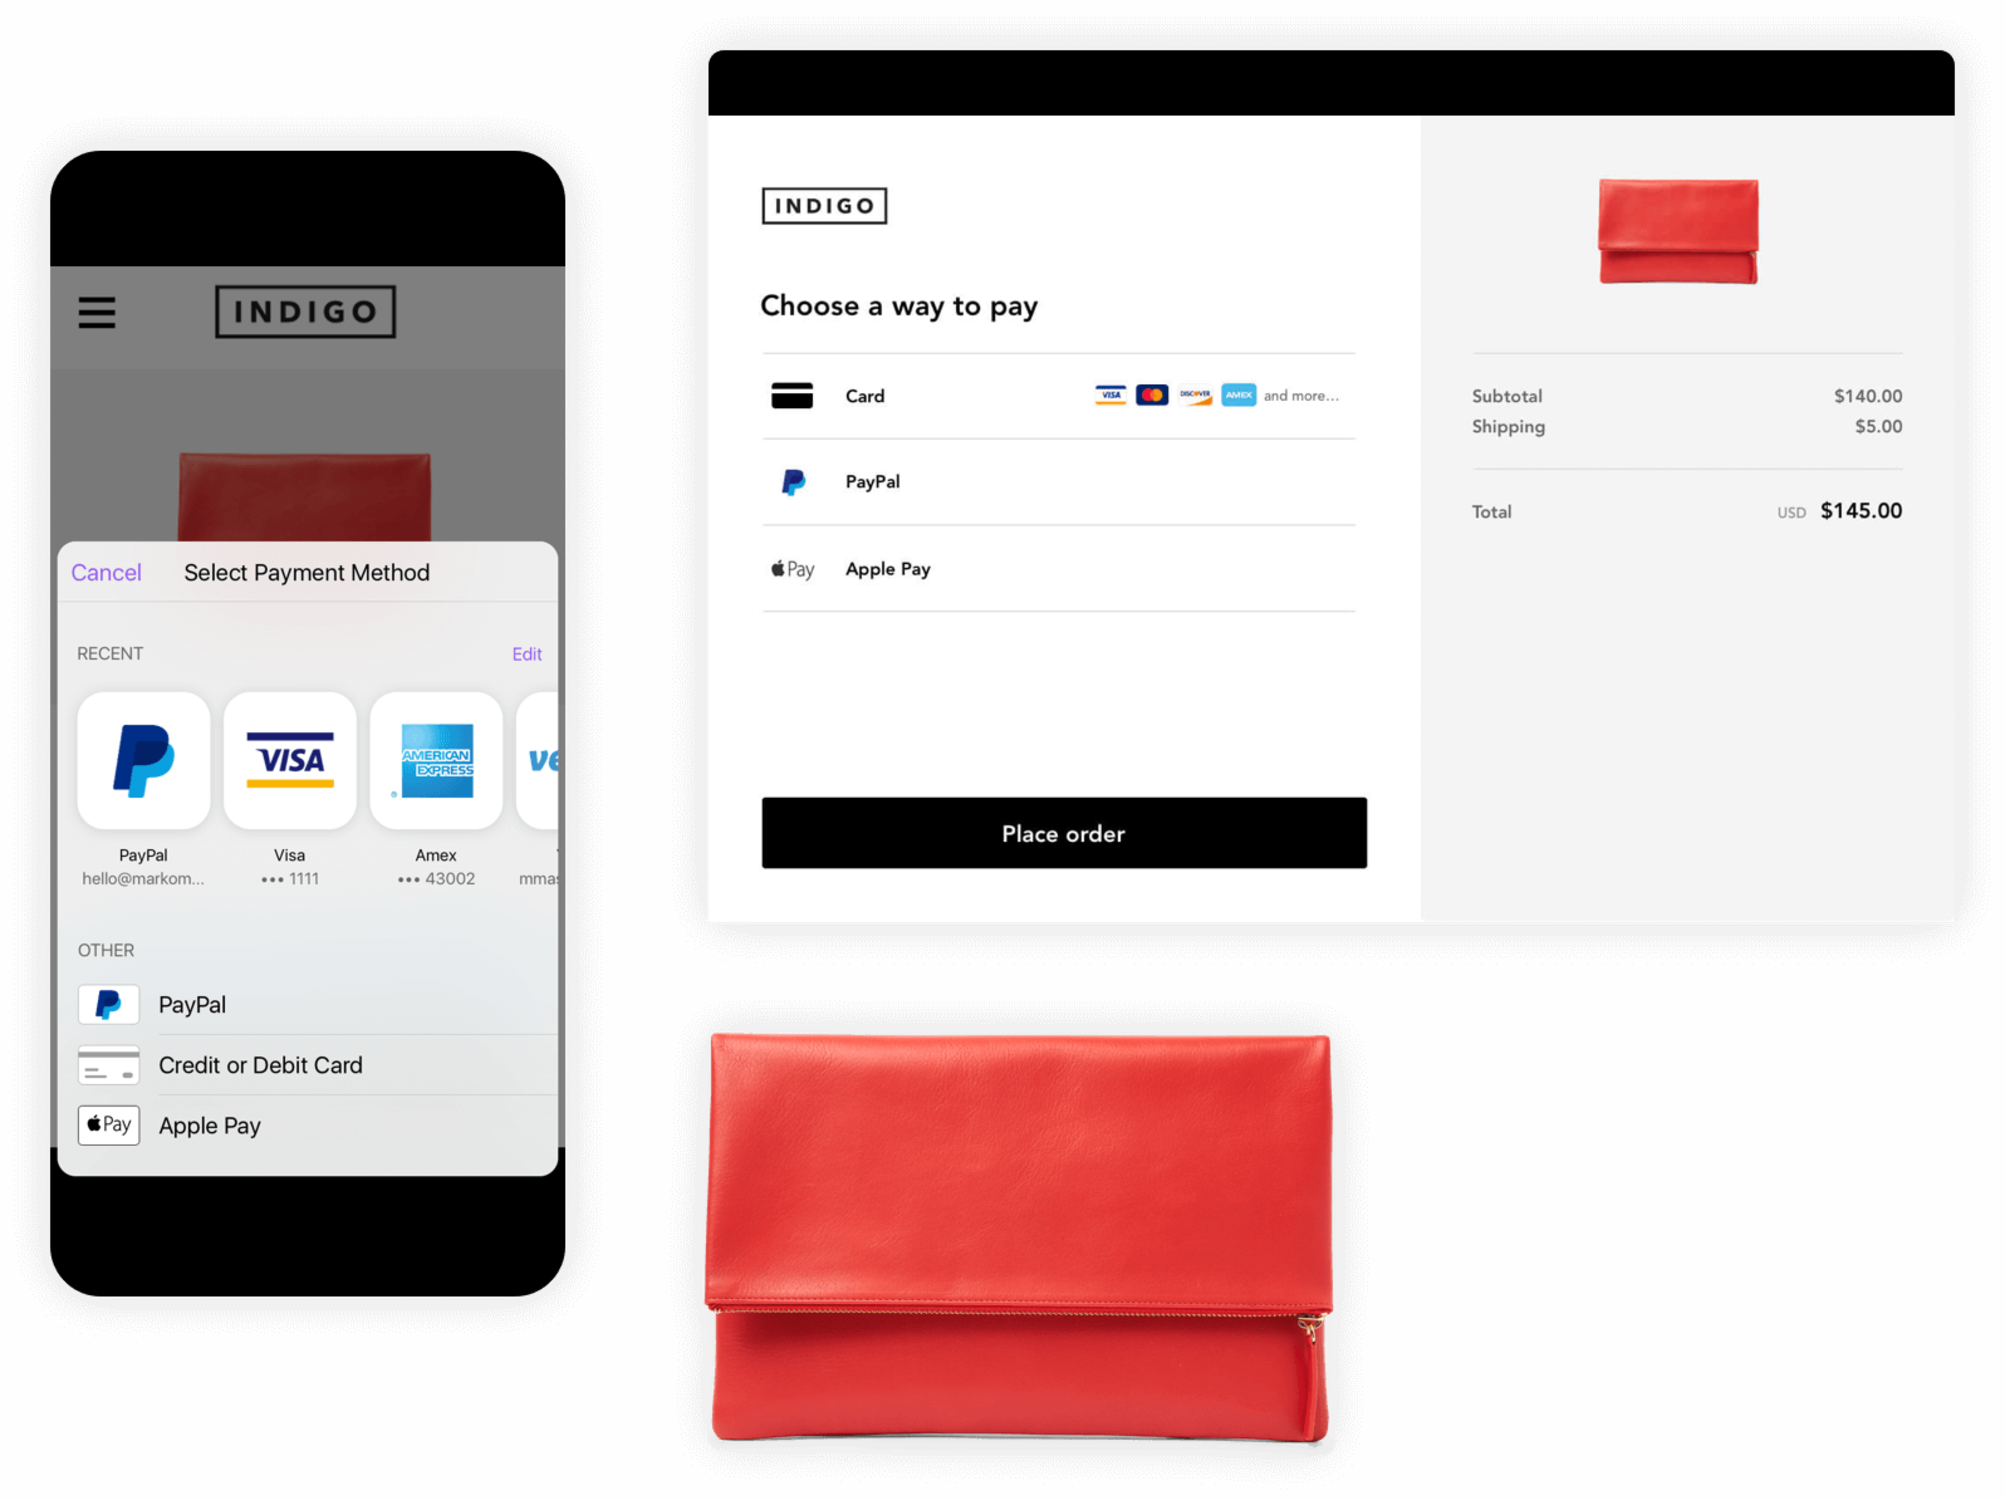Click the PayPal icon in checkout
Screen dimensions: 2005x1500
click(x=794, y=481)
